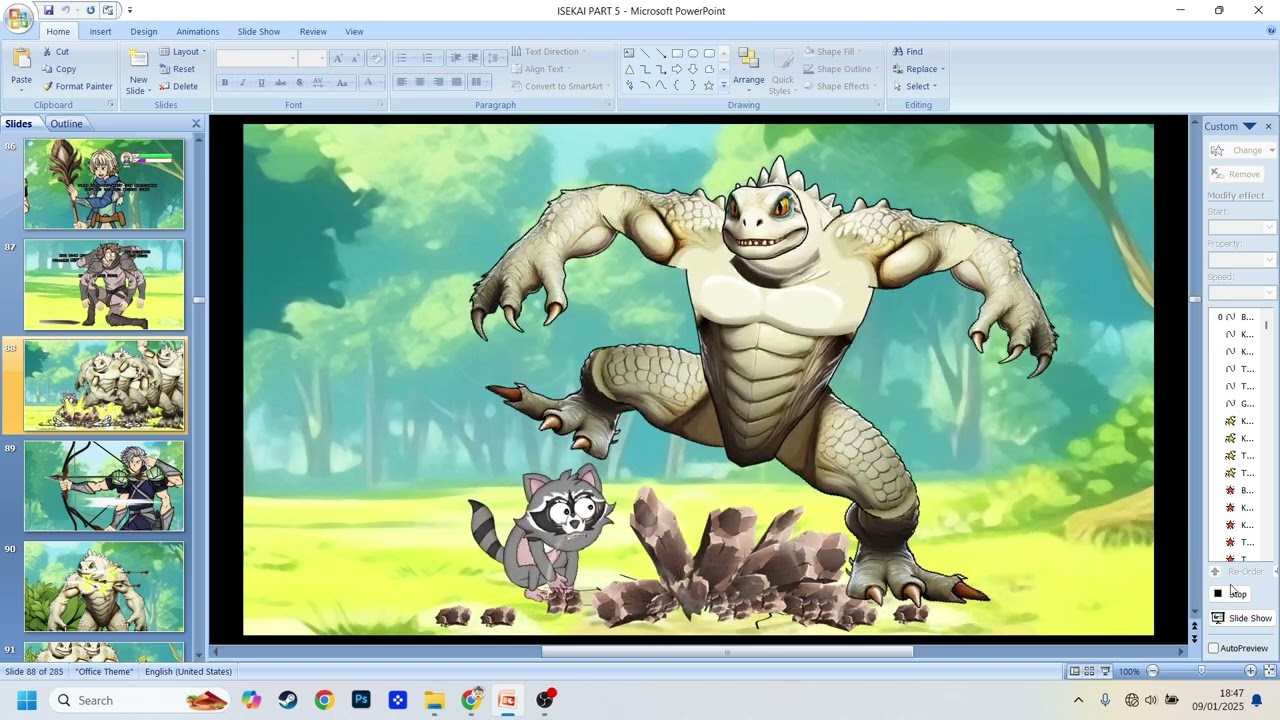Click the horizontal scrollbar under slide
Screen dimensions: 1280x720
727,652
